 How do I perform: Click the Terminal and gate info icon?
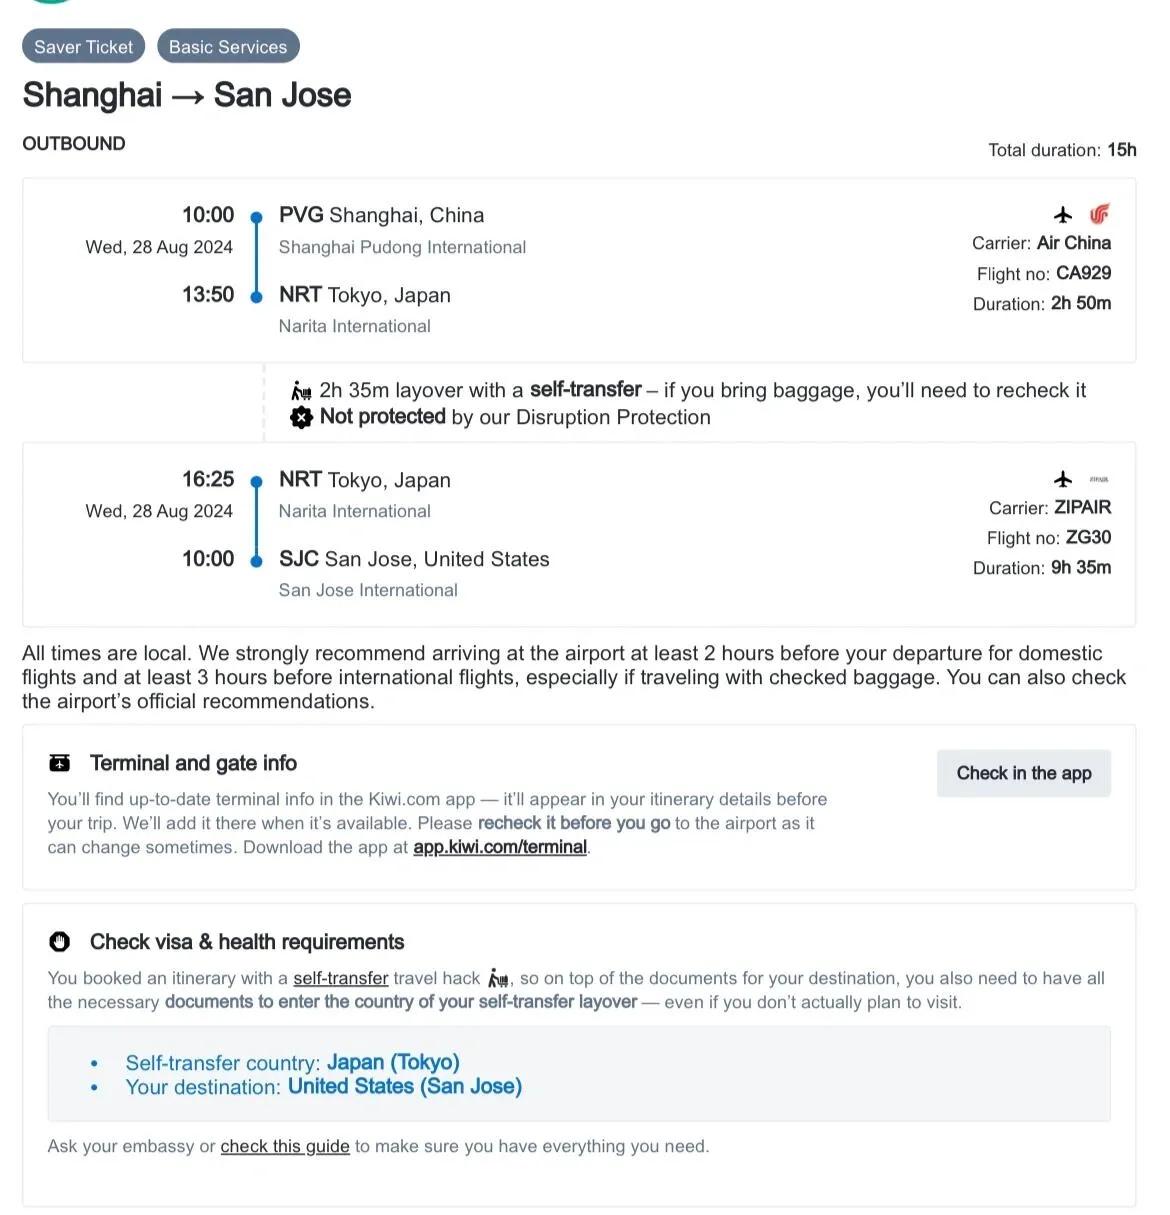(x=60, y=763)
